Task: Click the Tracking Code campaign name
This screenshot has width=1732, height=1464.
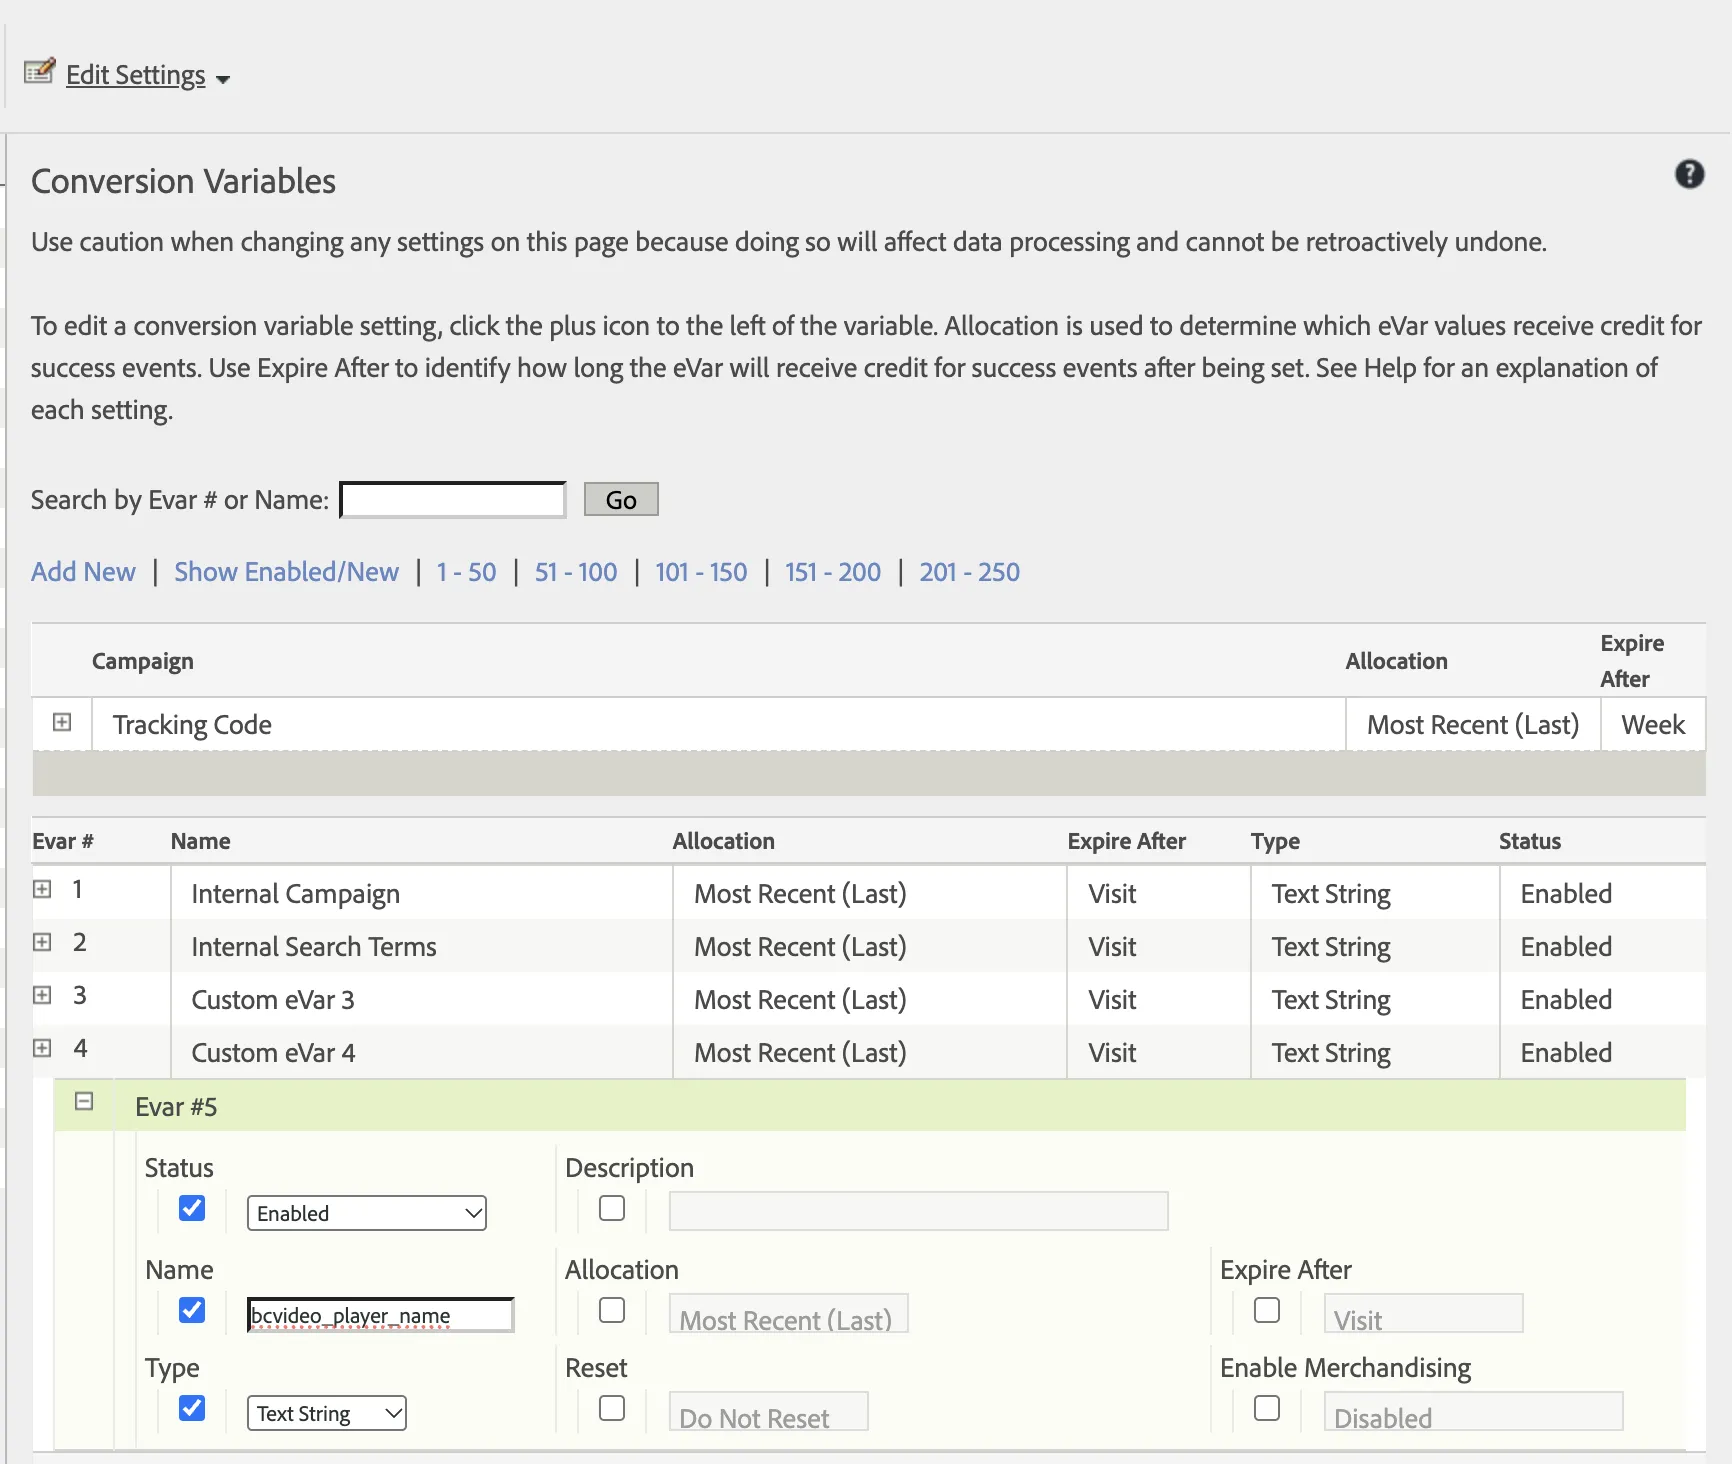Action: (x=192, y=725)
